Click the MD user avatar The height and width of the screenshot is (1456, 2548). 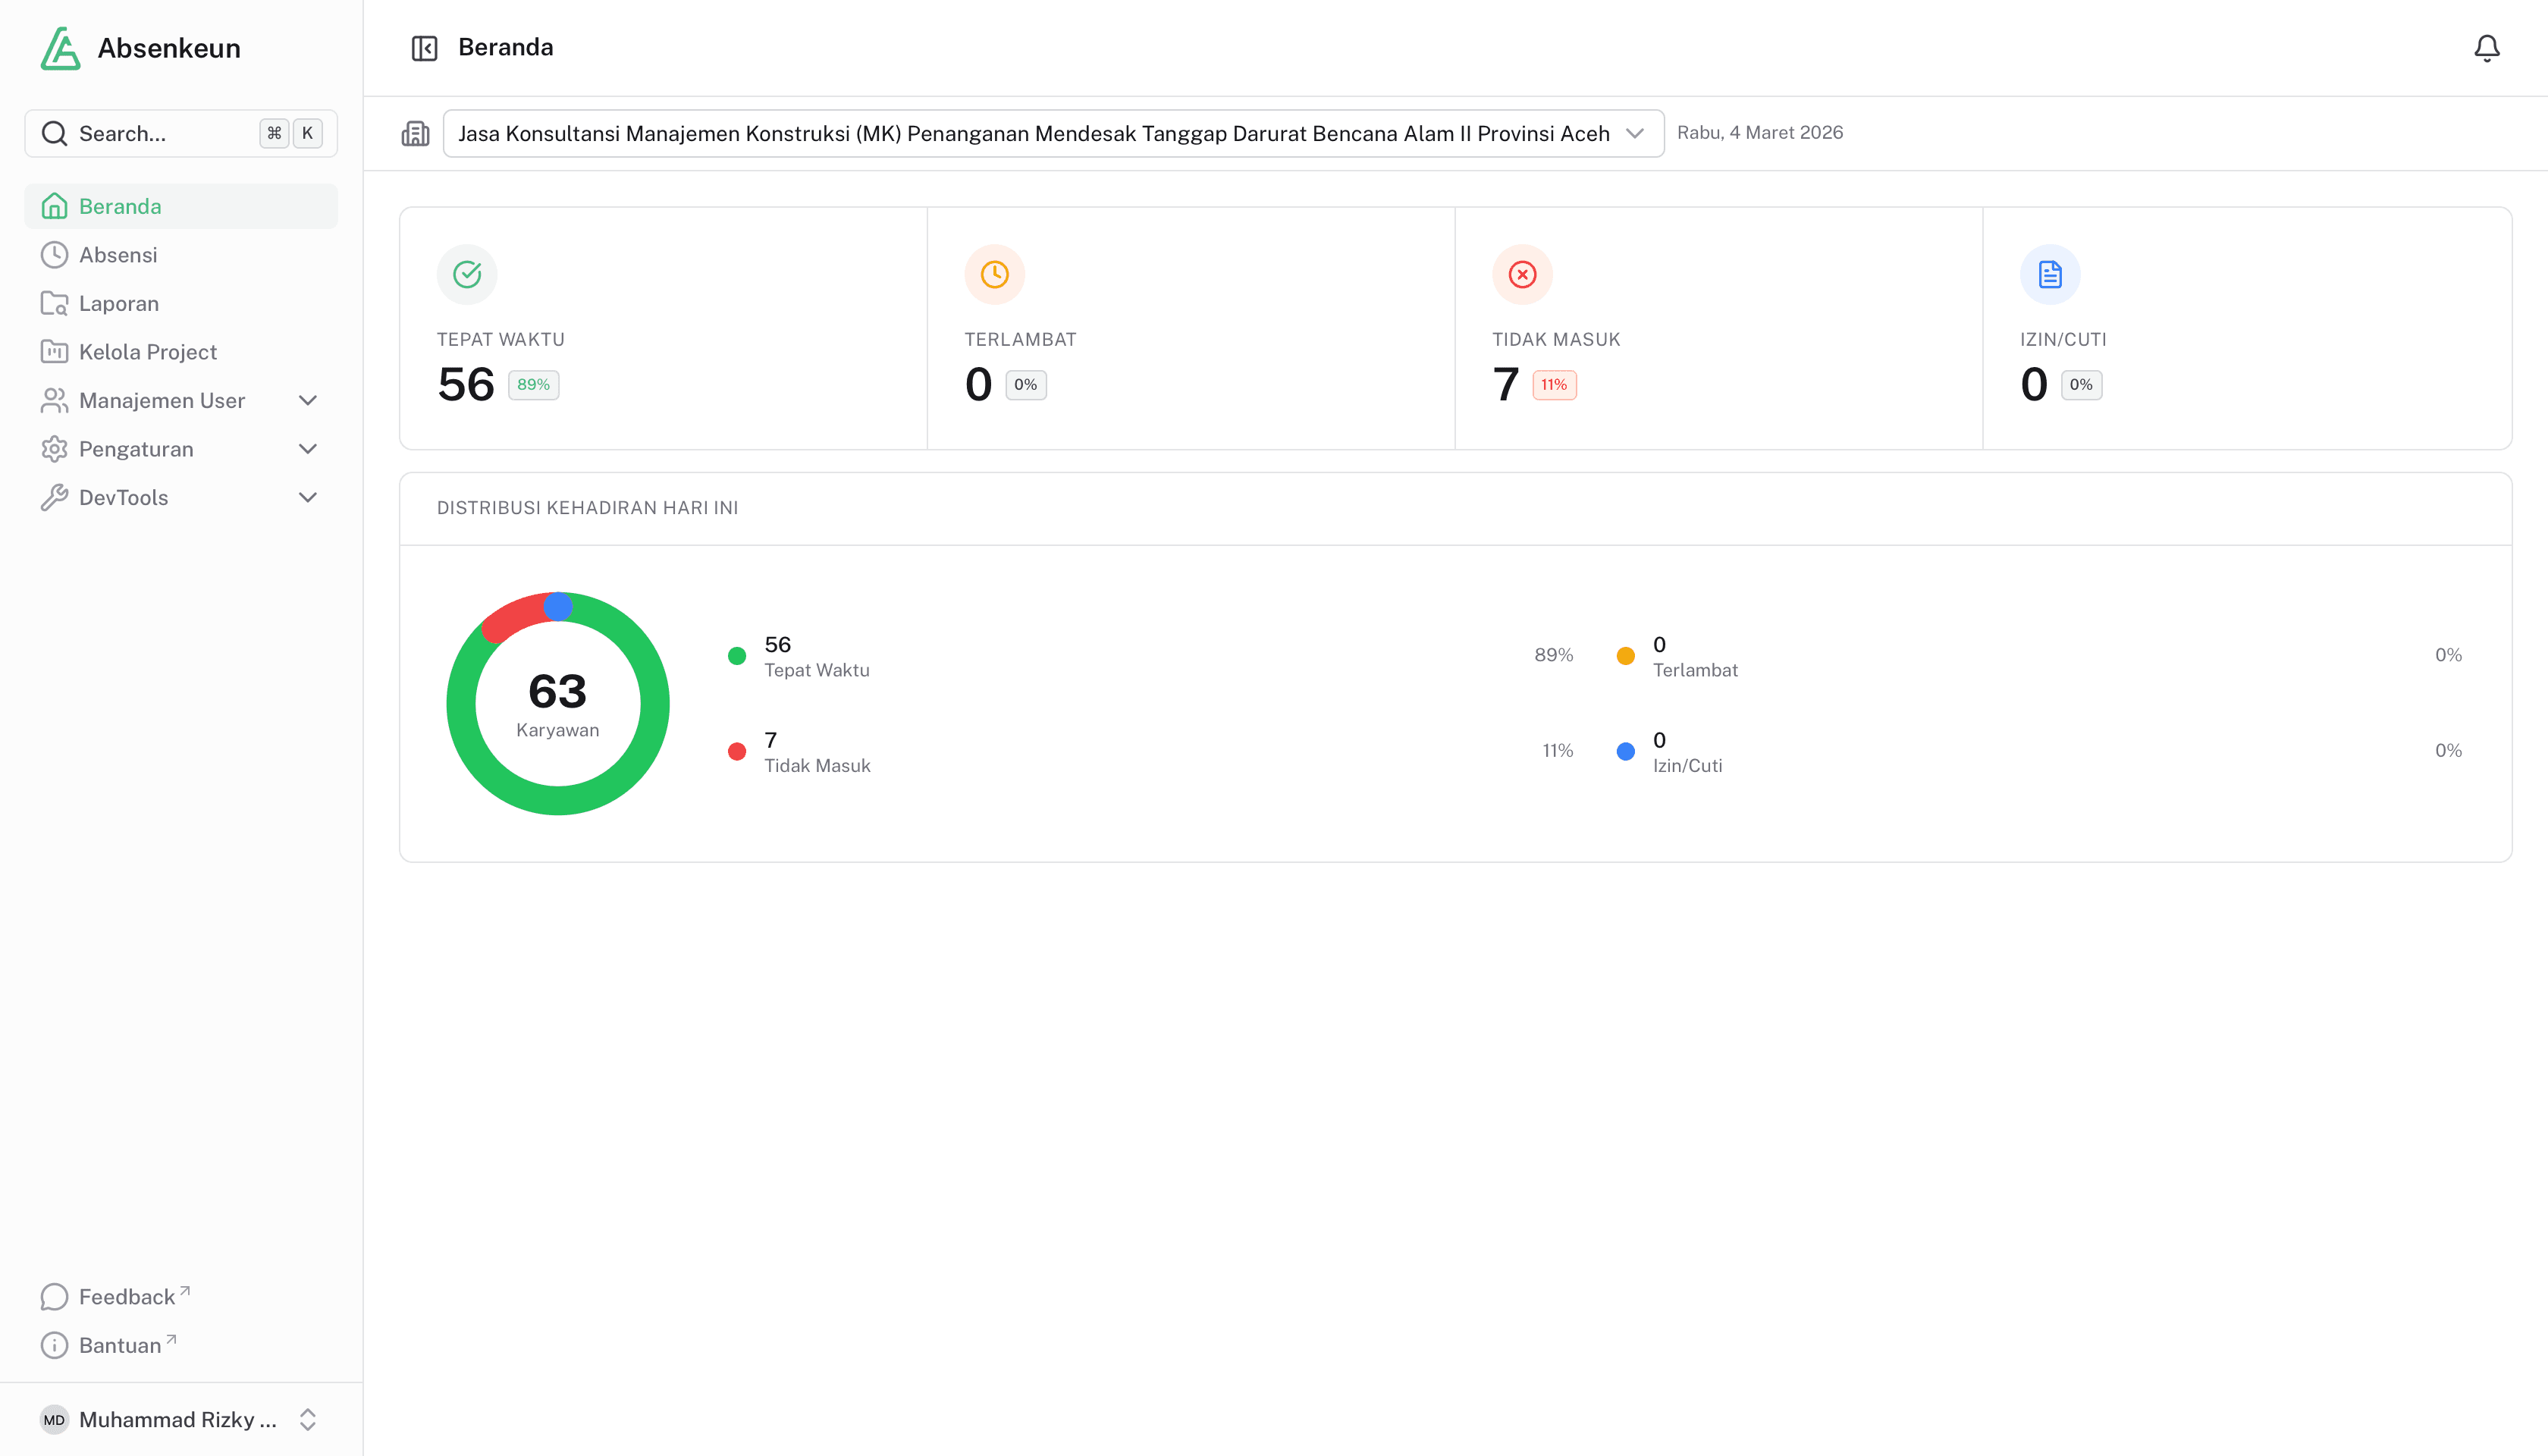[54, 1419]
